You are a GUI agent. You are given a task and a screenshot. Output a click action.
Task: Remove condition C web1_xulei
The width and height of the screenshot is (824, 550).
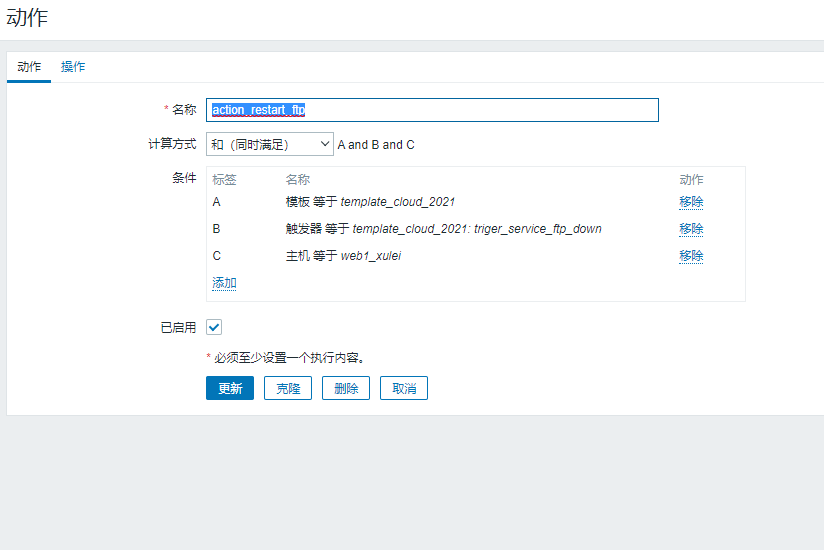point(691,256)
